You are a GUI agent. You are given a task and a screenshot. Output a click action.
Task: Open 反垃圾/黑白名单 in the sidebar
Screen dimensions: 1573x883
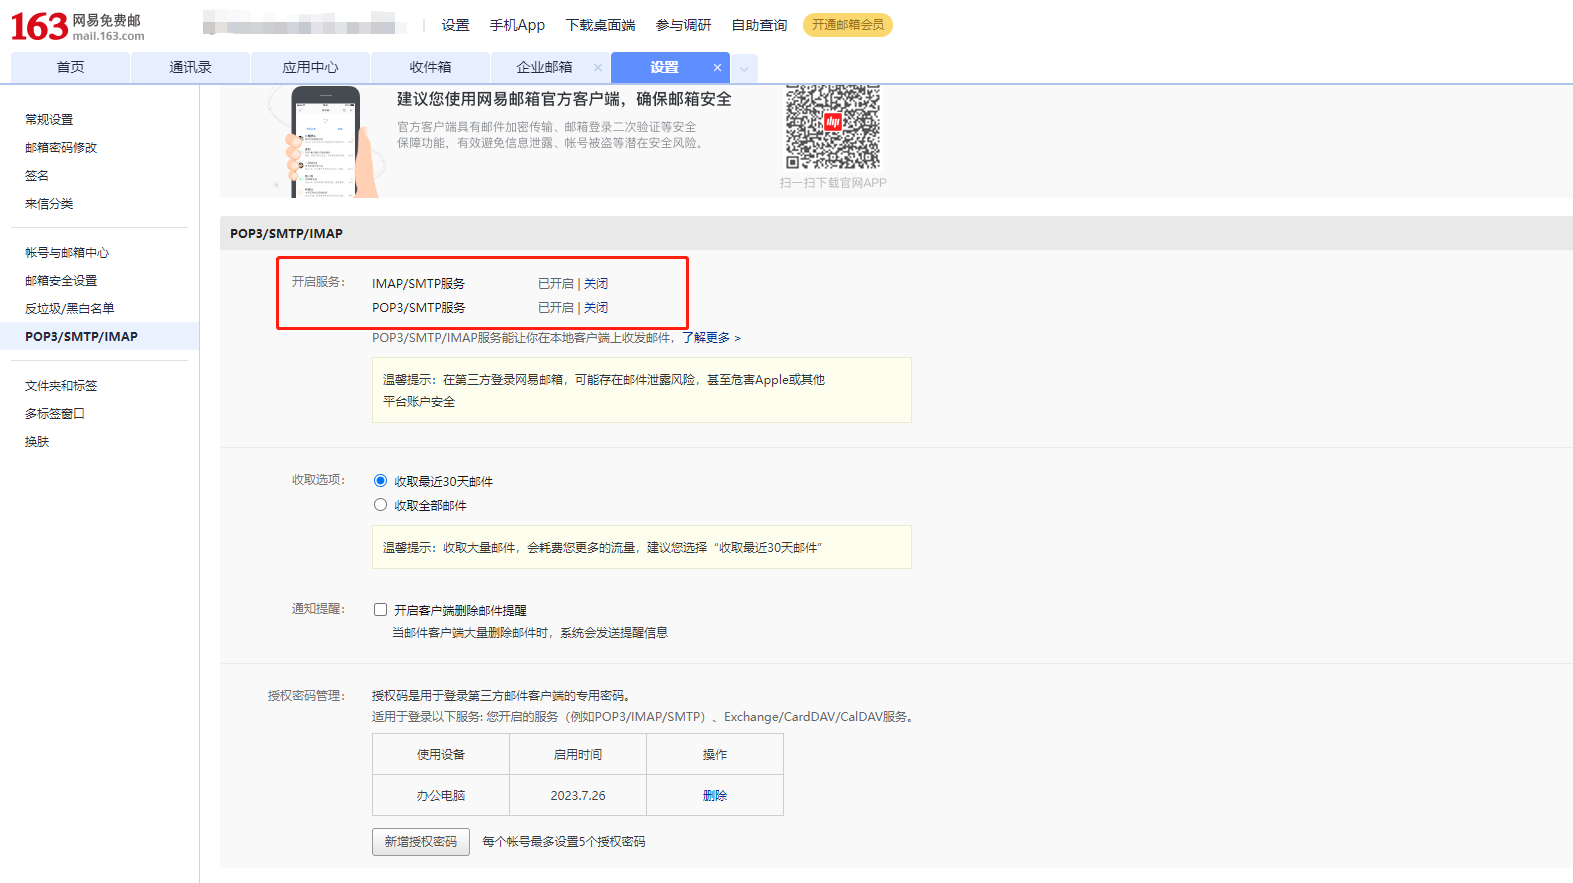click(70, 308)
